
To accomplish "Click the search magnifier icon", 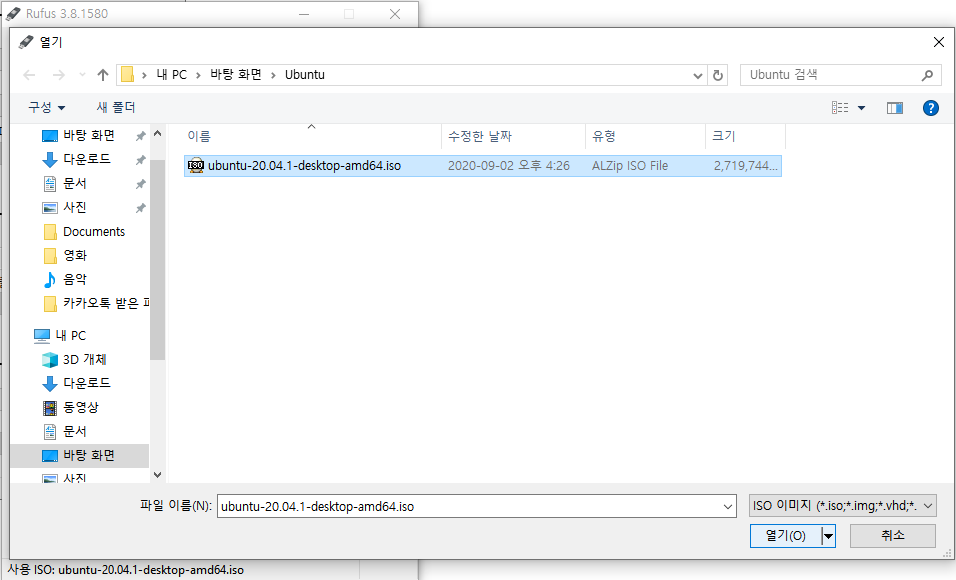I will coord(927,75).
